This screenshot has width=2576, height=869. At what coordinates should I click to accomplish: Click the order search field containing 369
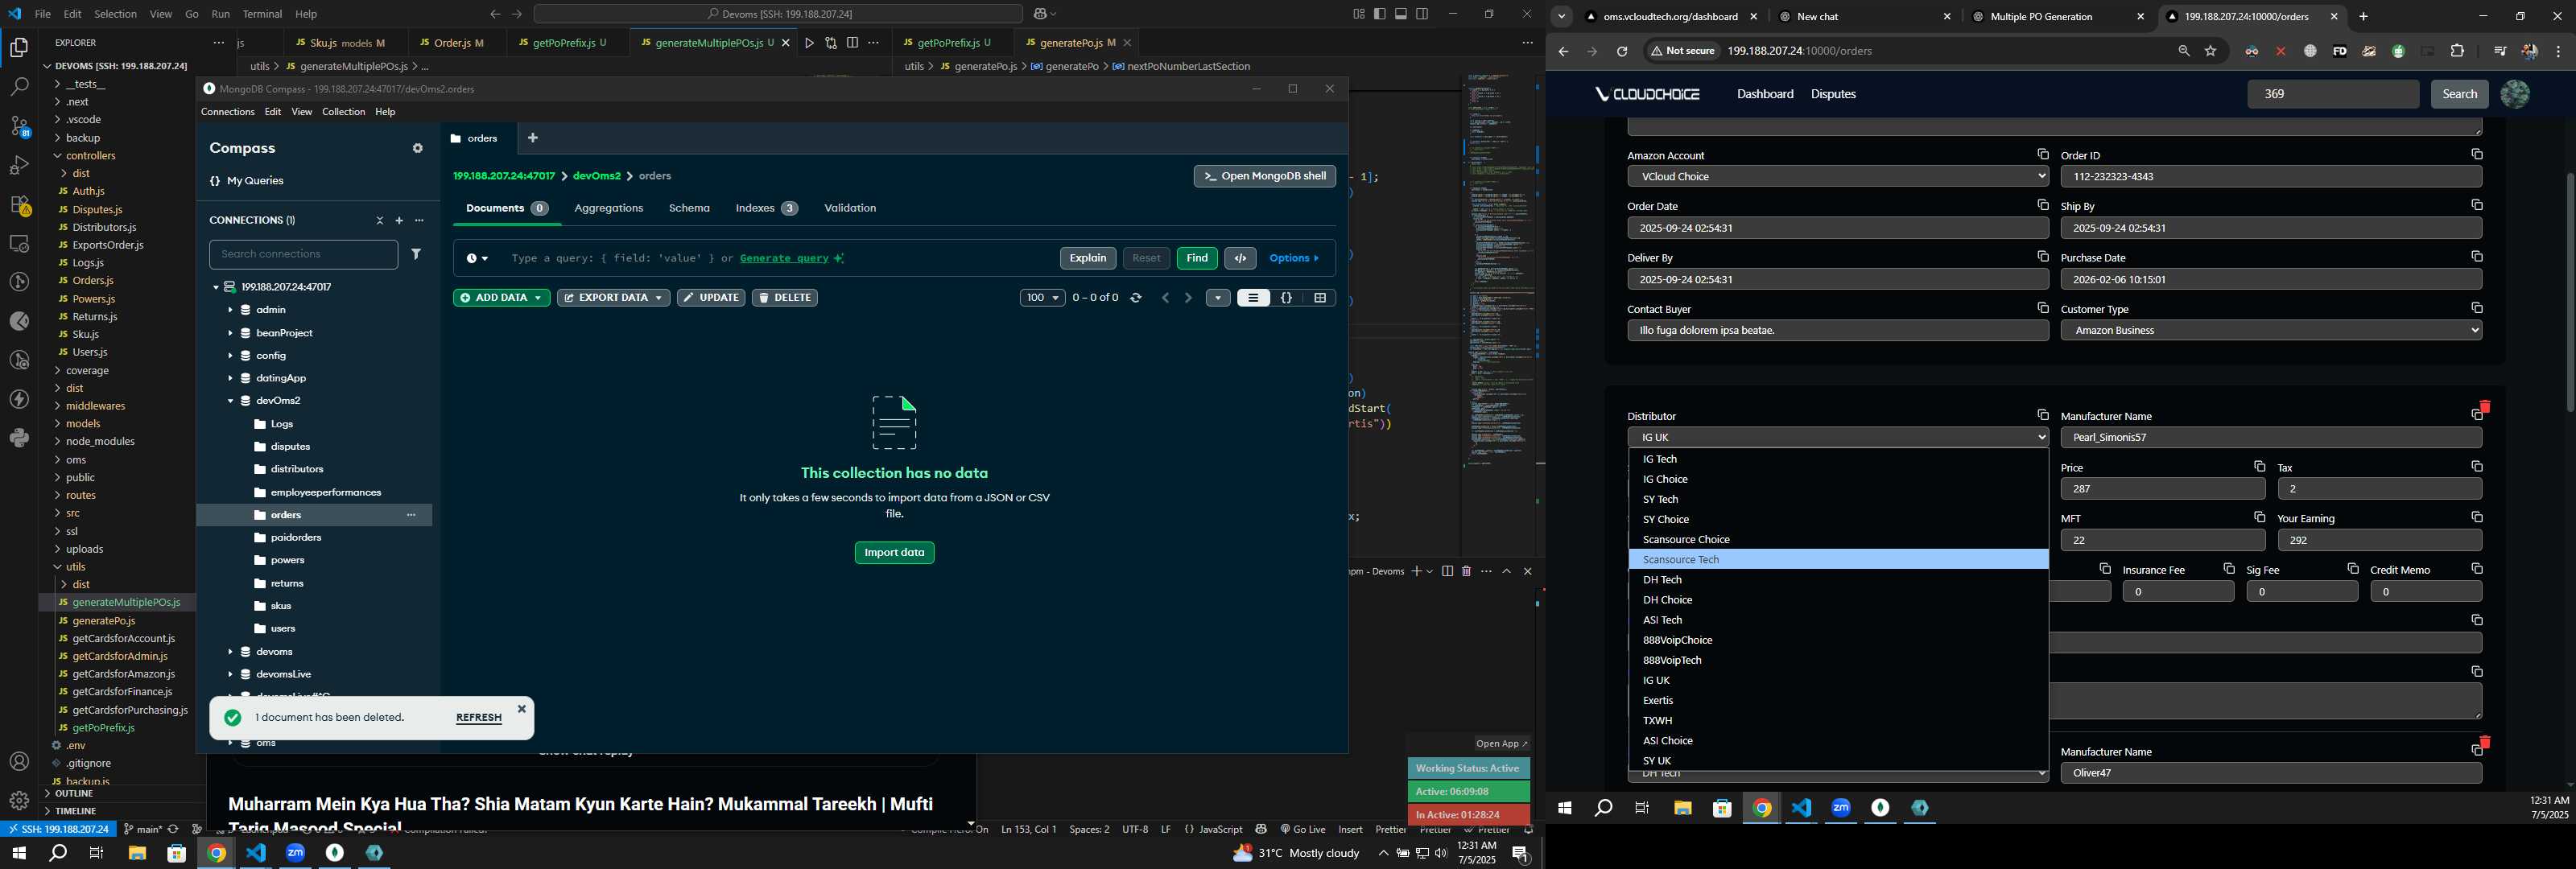(2332, 95)
